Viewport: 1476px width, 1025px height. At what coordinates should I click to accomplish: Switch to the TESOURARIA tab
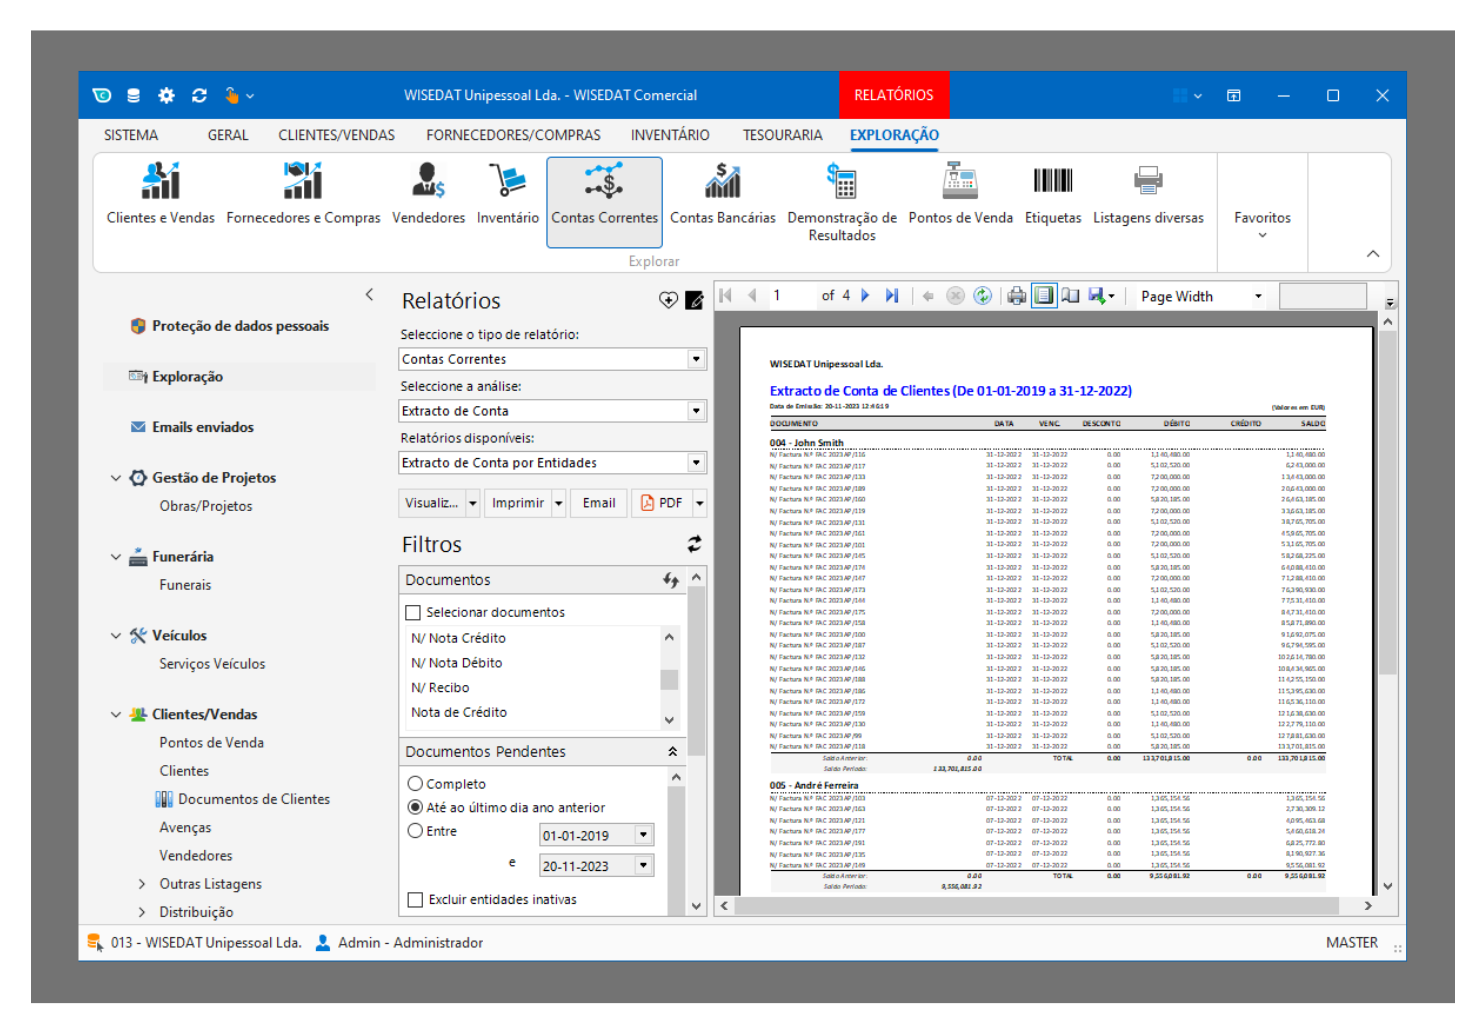point(782,135)
